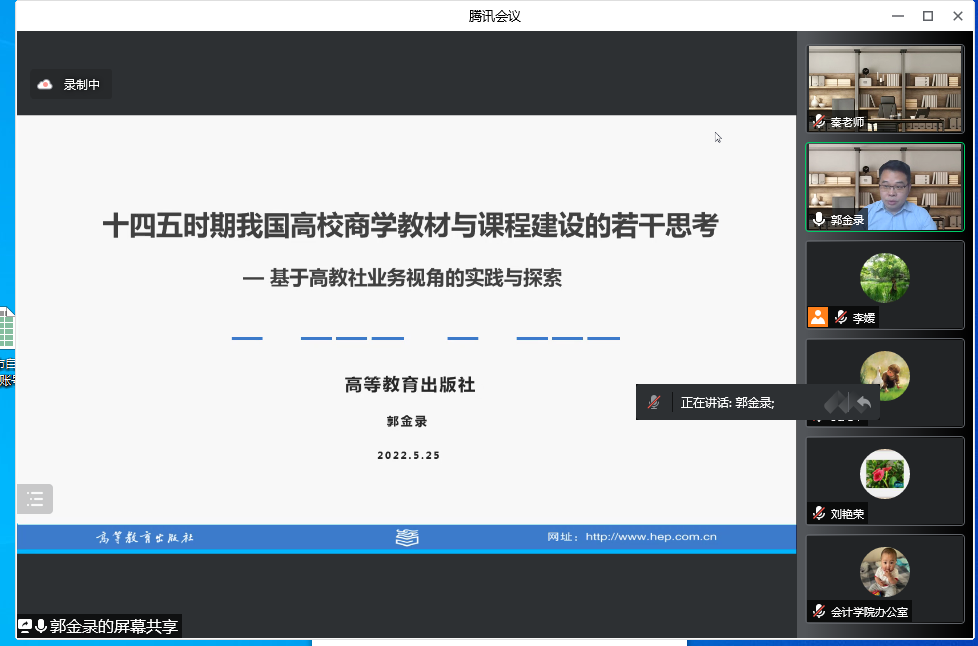
Task: Click the screen share icon for 郭金录
Action: [25, 626]
